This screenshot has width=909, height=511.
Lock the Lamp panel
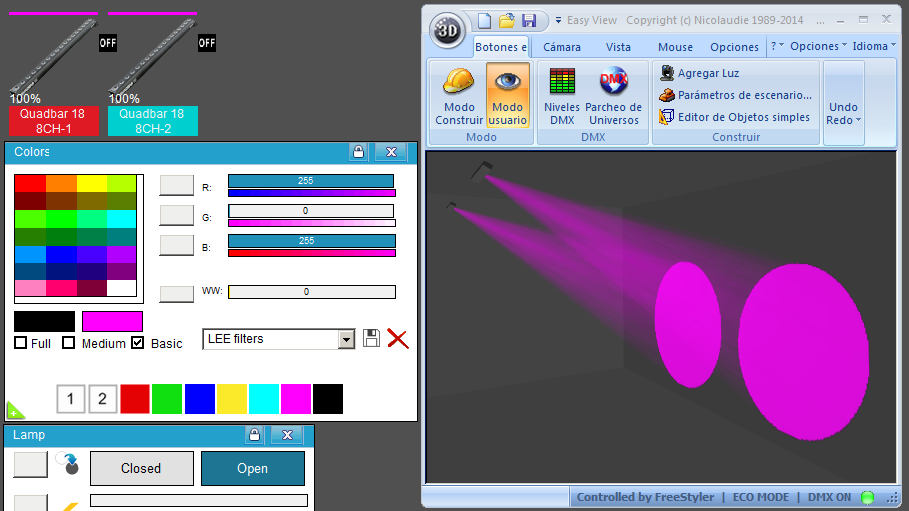[254, 435]
